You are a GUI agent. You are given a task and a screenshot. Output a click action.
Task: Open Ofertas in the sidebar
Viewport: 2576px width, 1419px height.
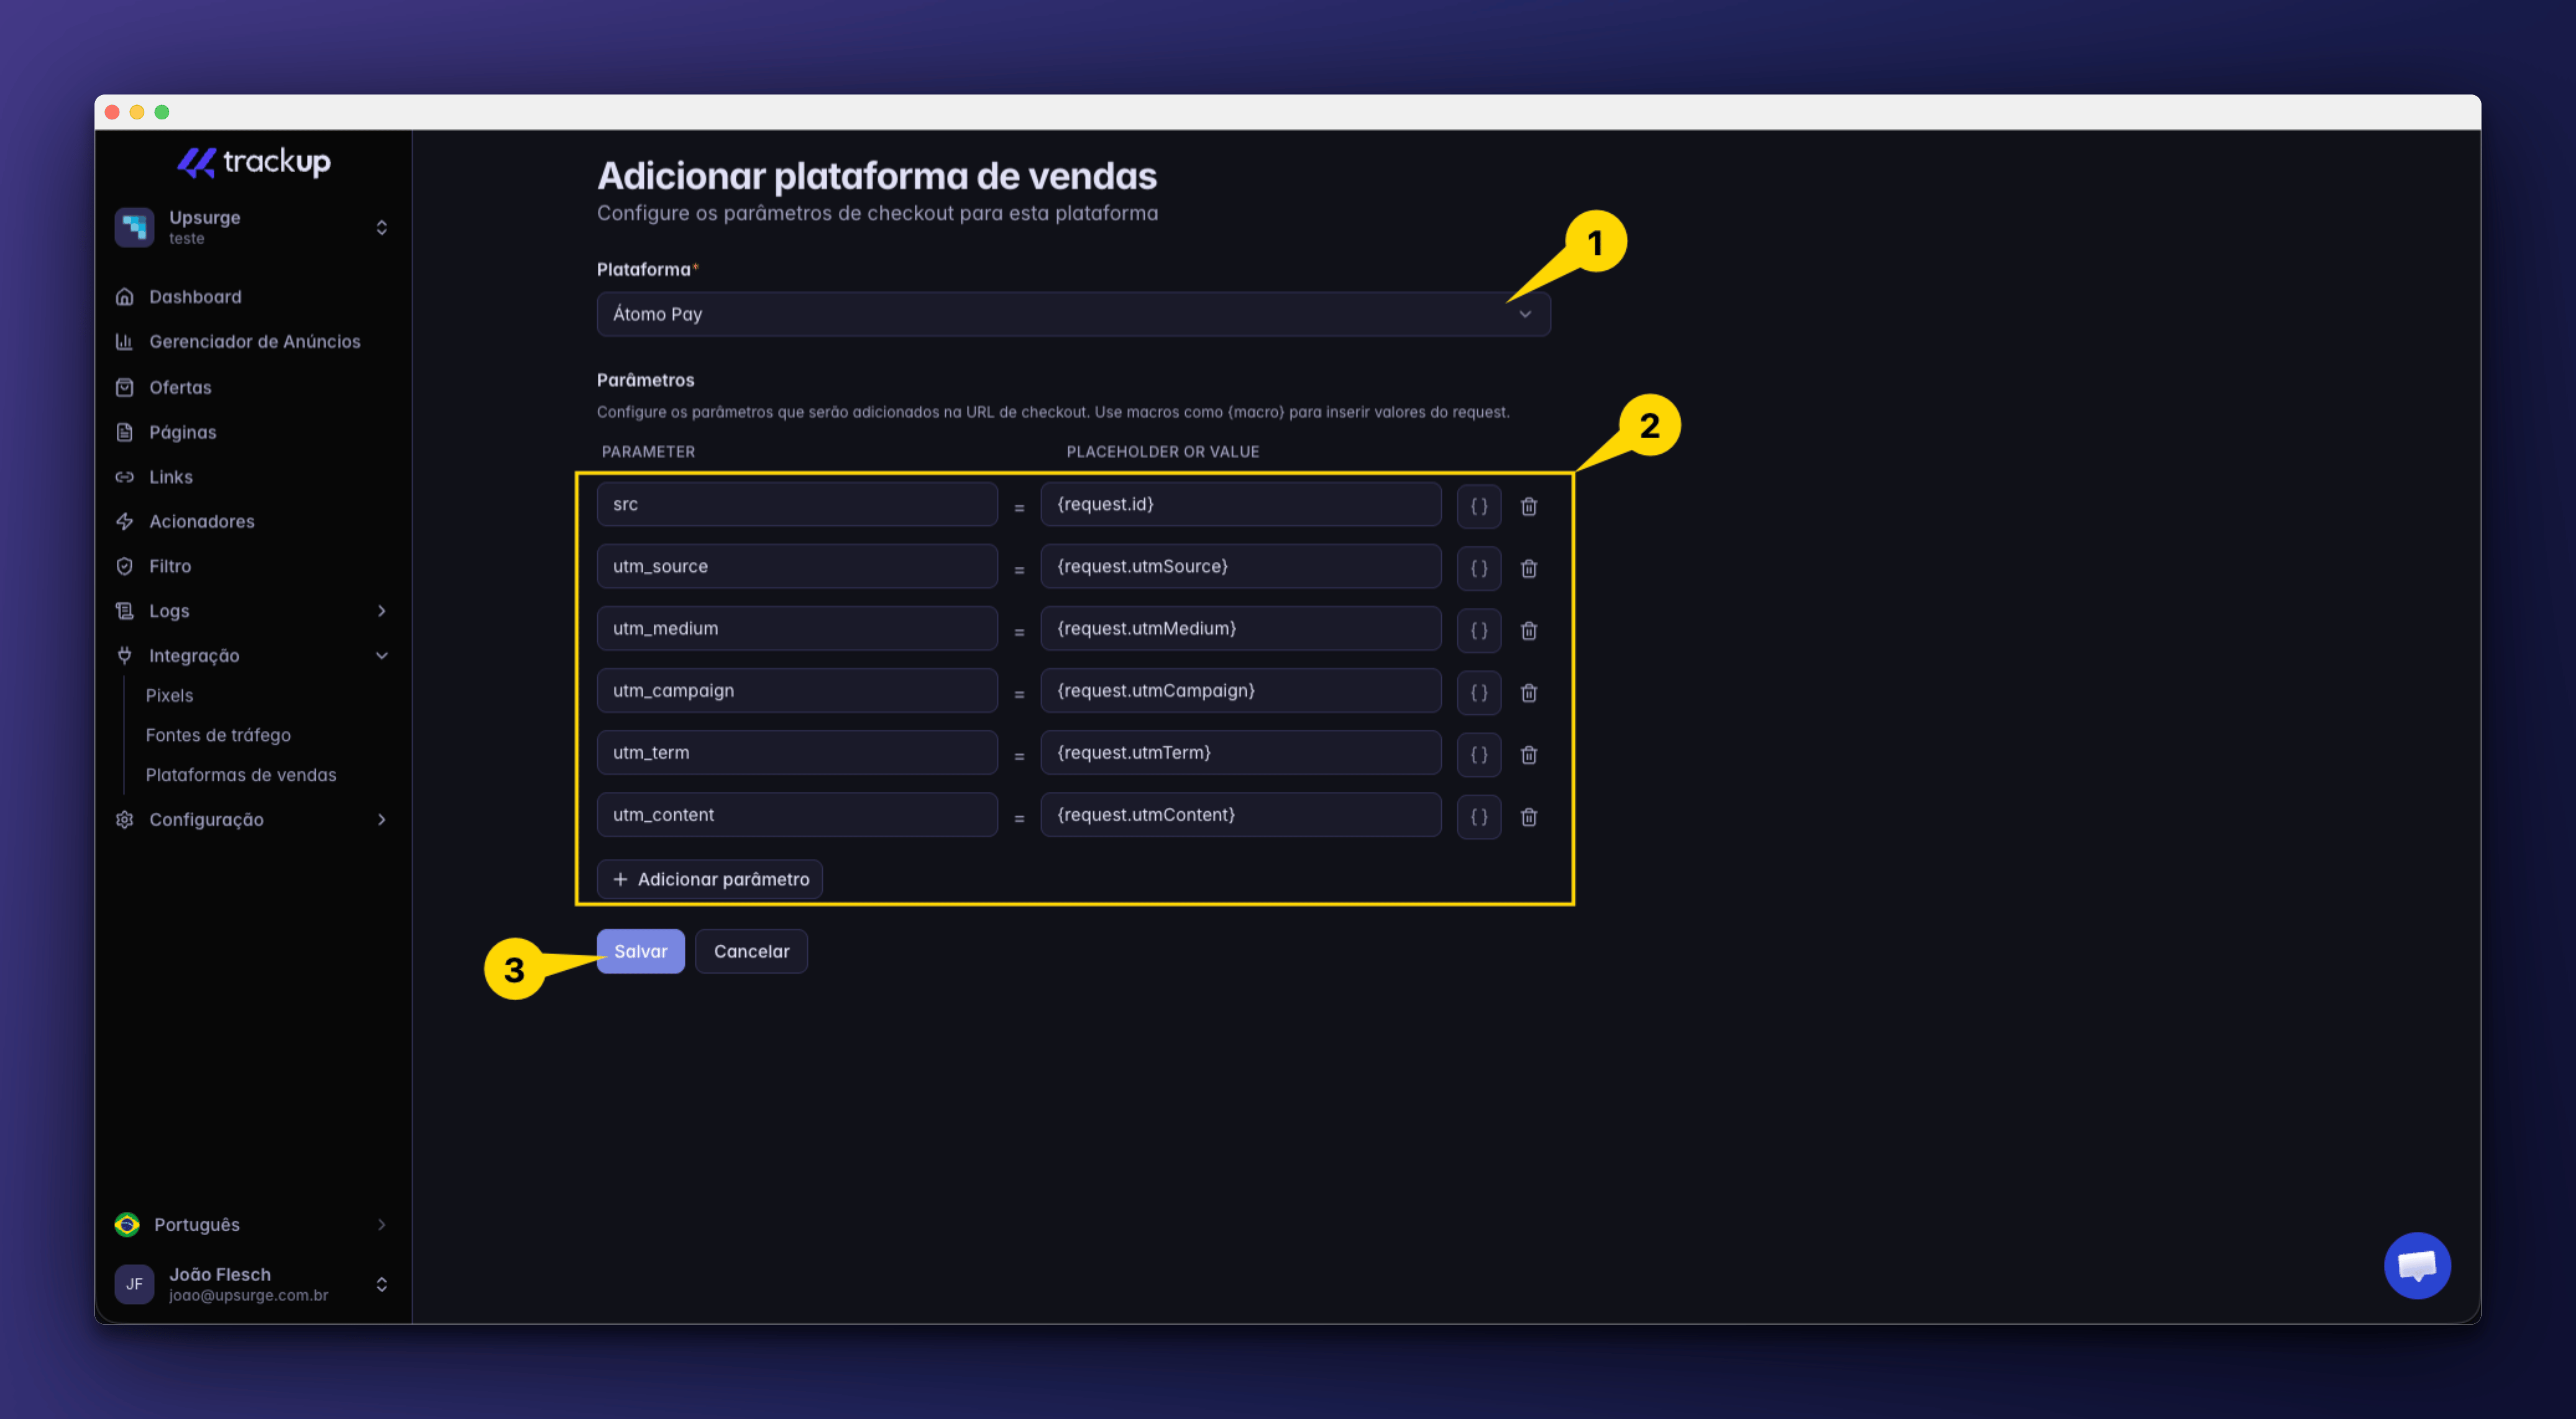(180, 387)
